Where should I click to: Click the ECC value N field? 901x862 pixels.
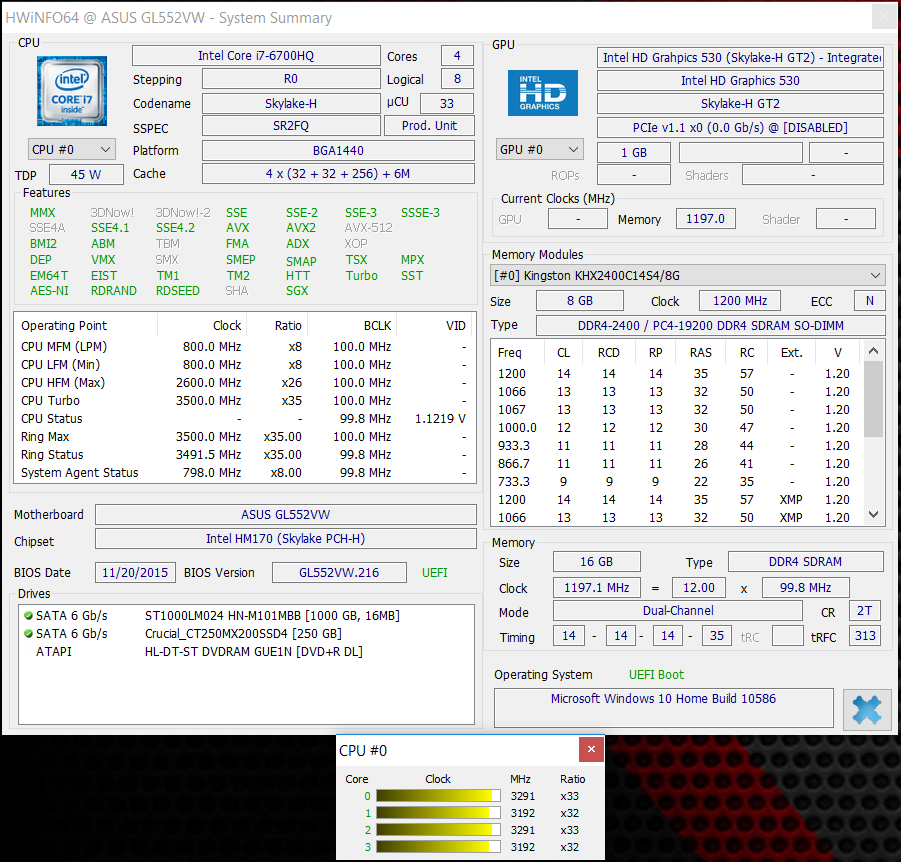coord(870,301)
